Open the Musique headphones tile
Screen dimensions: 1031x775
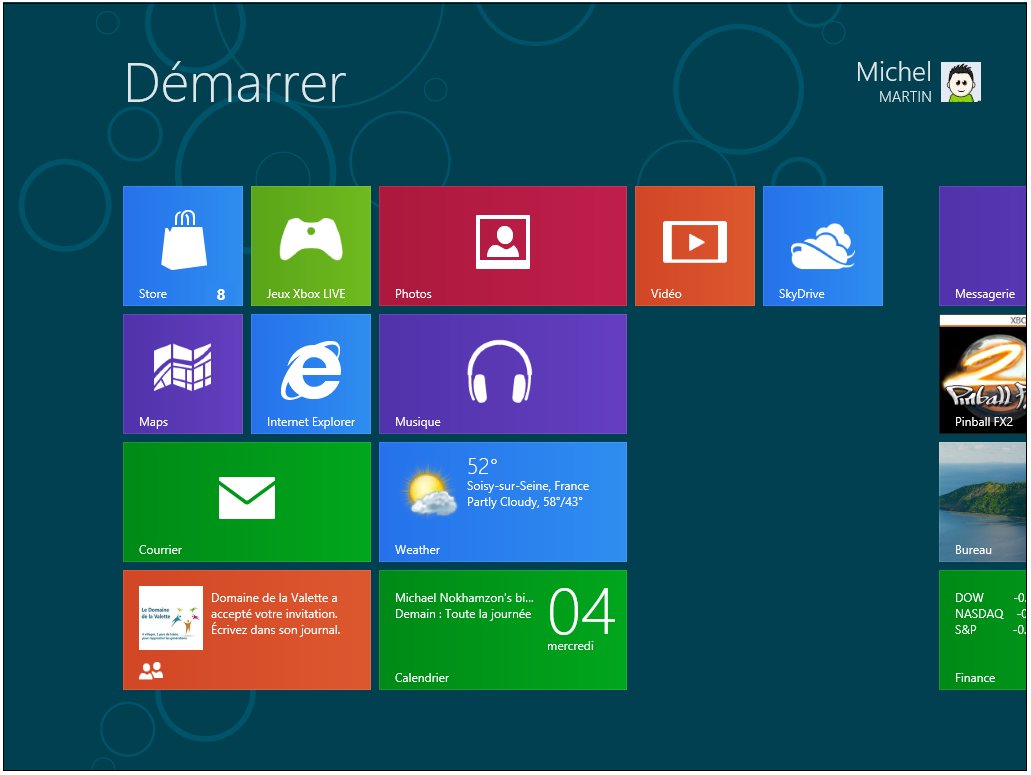click(502, 374)
